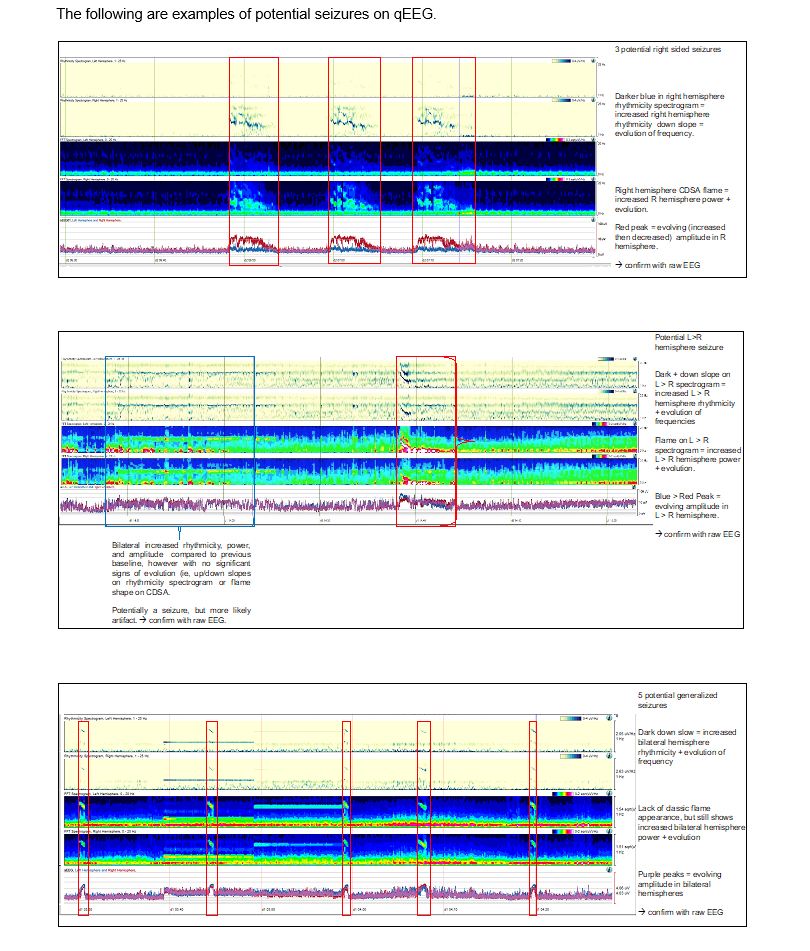Click the Right Hemisphere FFT spectrogram plot in right-sided seizures figure
The image size is (810, 951).
point(328,198)
